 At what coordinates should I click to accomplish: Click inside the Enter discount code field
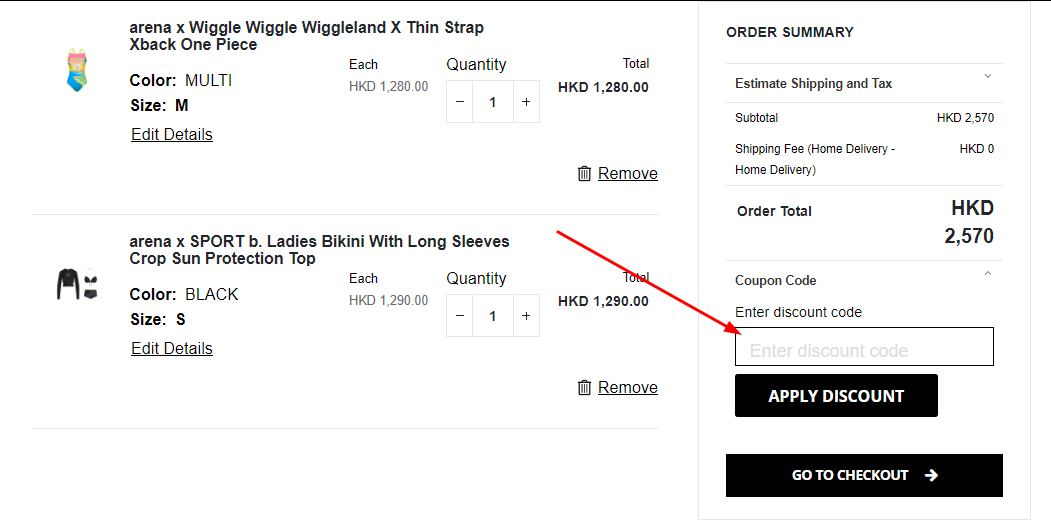pyautogui.click(x=864, y=347)
